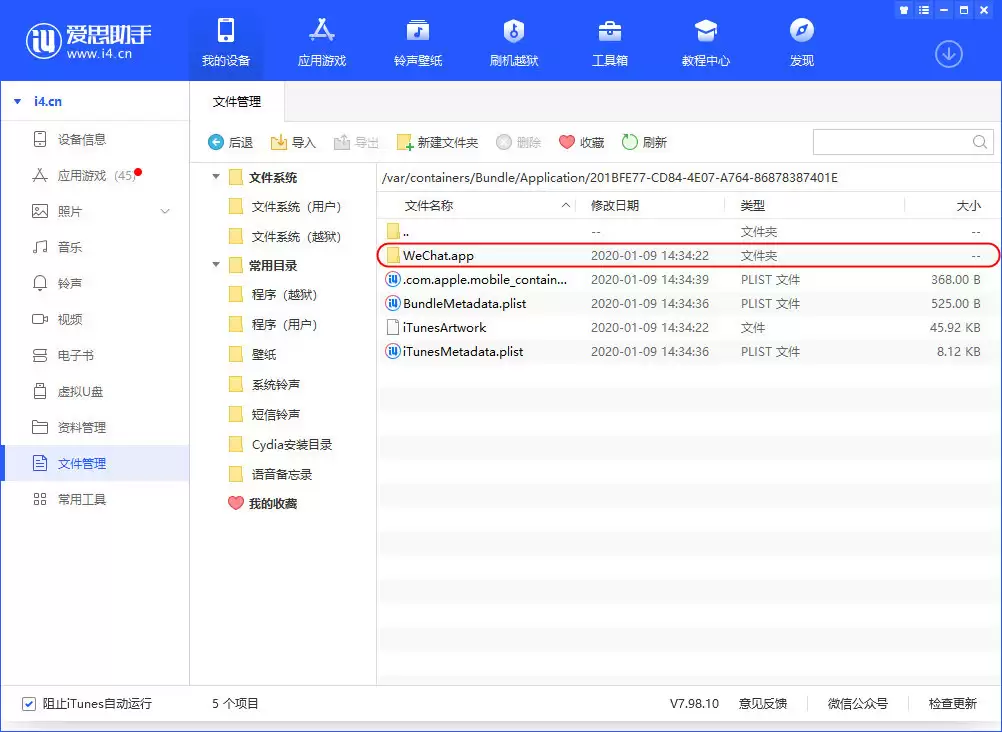Open the list menu icon in title bar
1002x732 pixels.
pos(924,10)
